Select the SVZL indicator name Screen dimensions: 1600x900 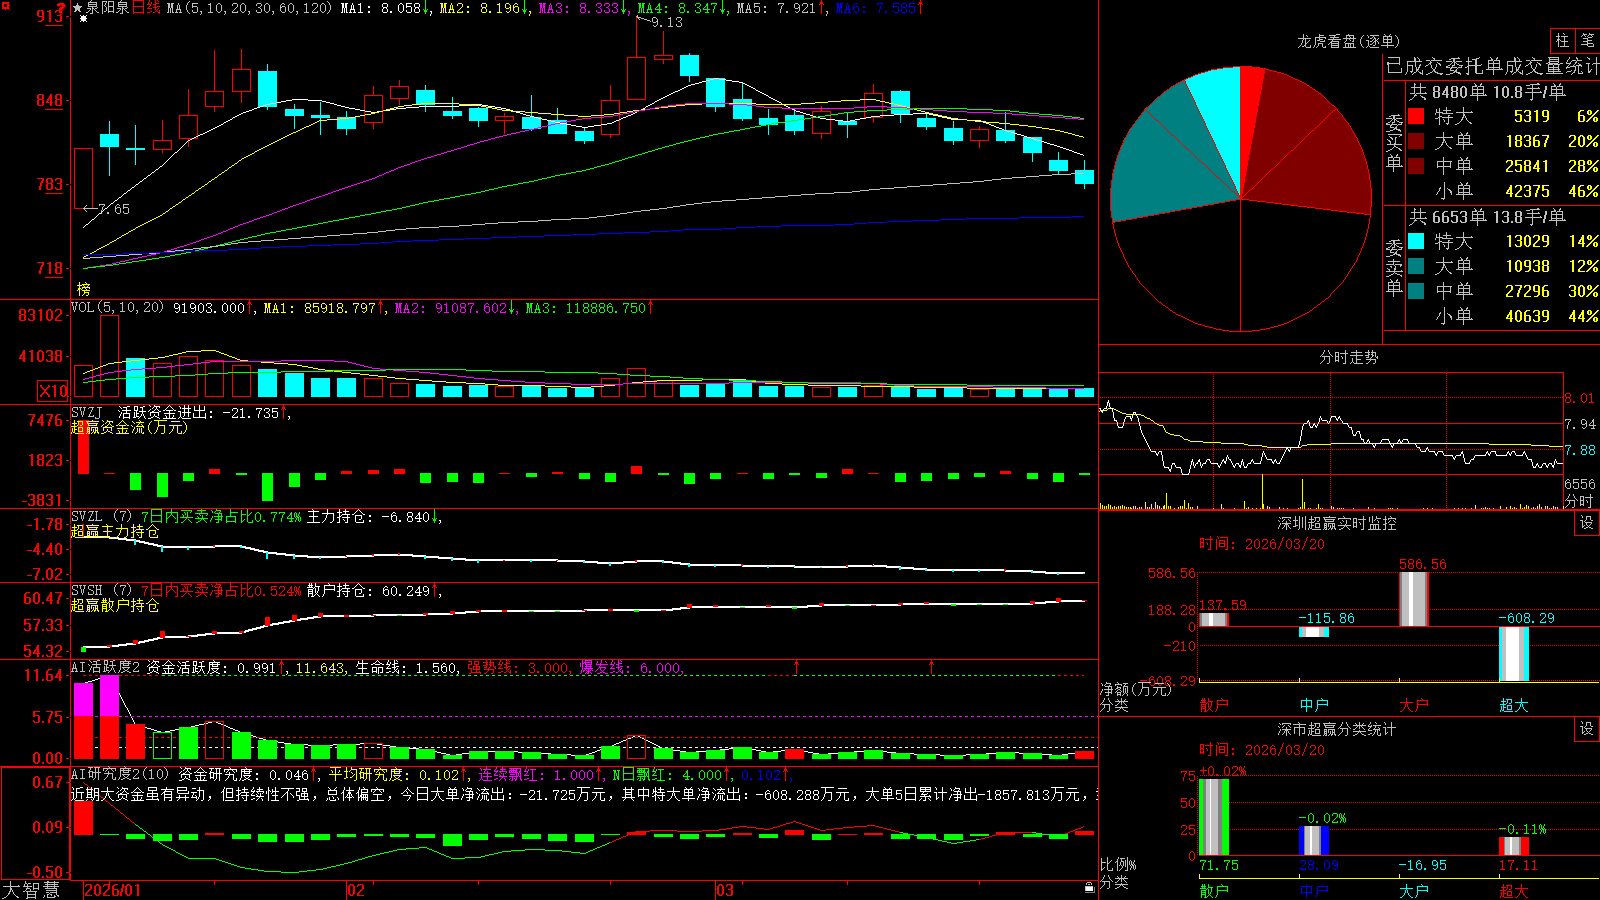pos(87,516)
